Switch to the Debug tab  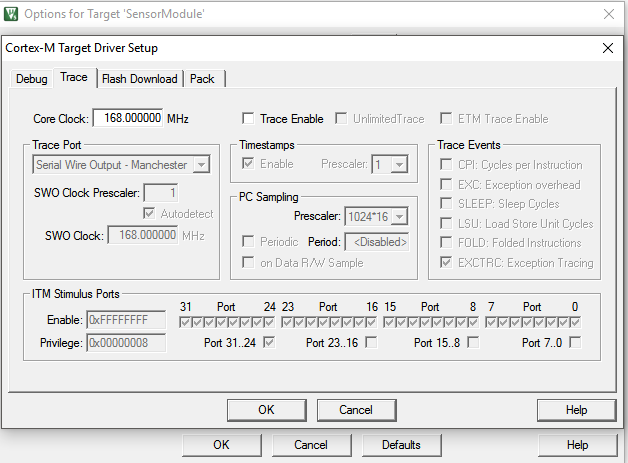(32, 79)
